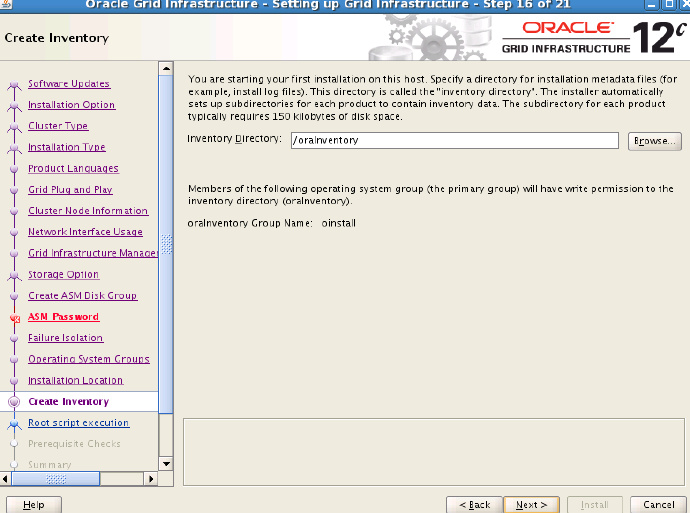
Task: Jump to the Operating System Groups step
Action: [x=89, y=359]
